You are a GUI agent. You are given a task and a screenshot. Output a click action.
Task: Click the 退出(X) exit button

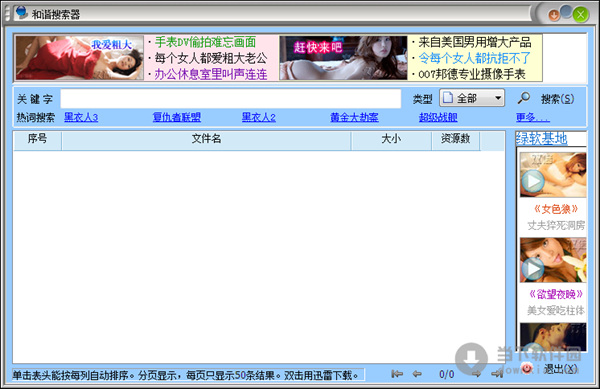[x=560, y=369]
